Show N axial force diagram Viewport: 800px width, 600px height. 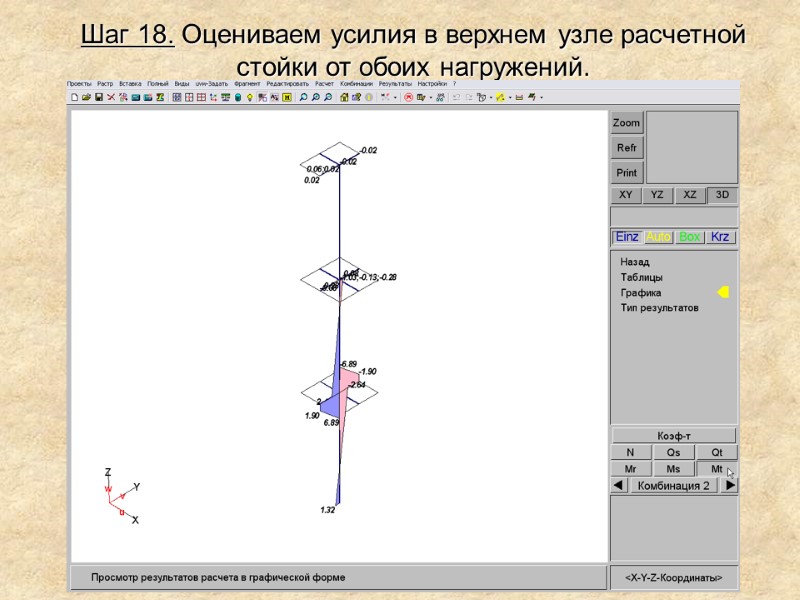[x=631, y=452]
